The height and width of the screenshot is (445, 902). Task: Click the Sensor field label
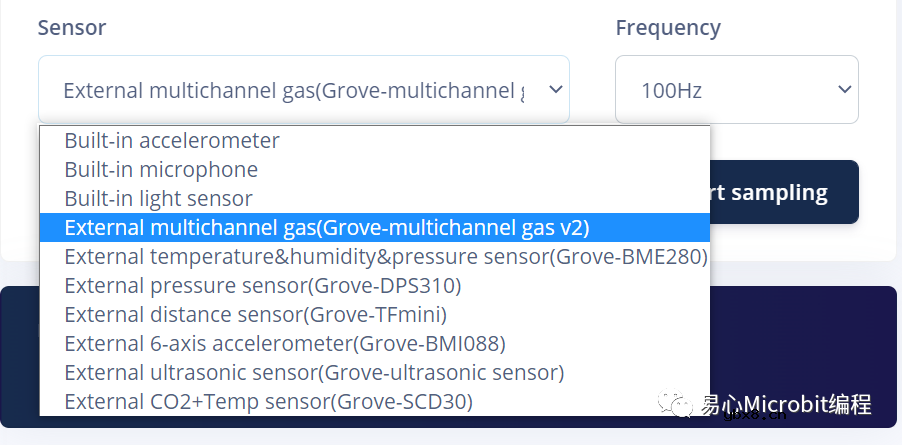72,27
